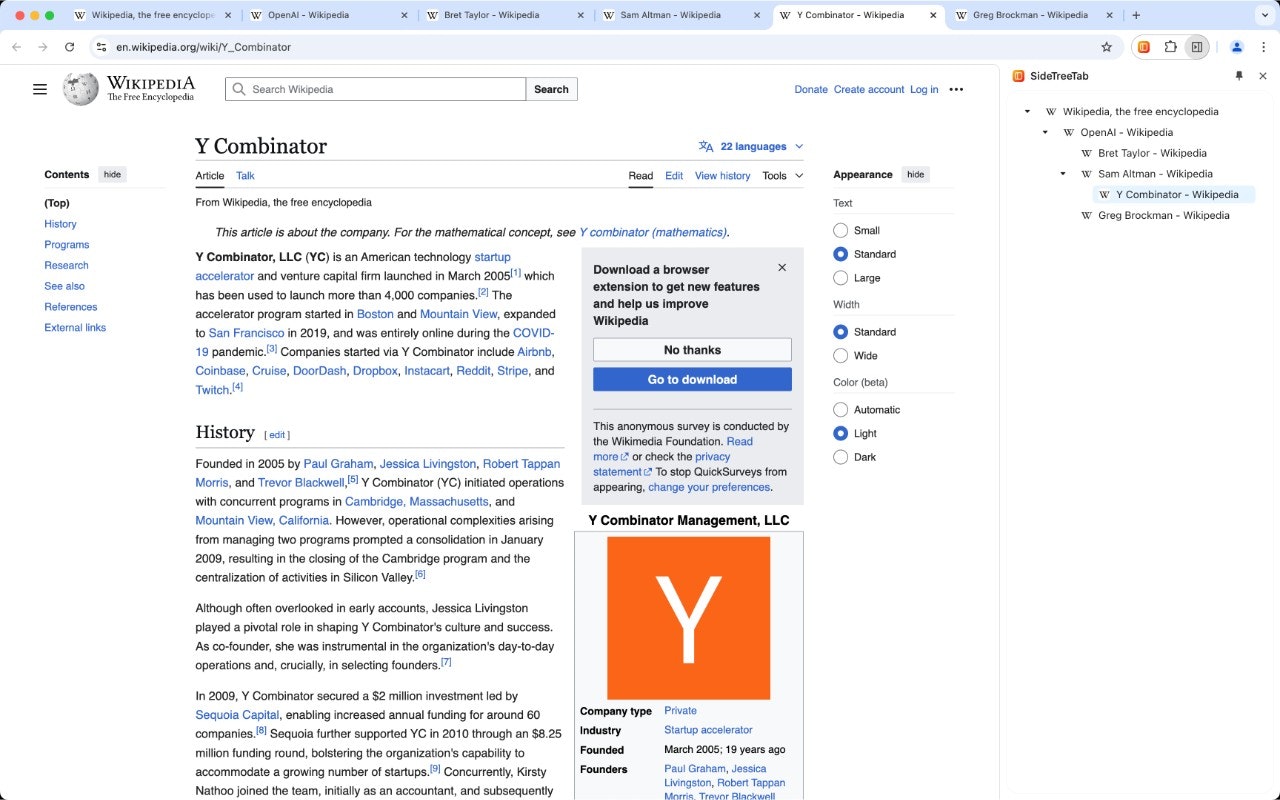Go to Wikipedia home via globe logo
Viewport: 1280px width, 800px height.
[x=81, y=89]
